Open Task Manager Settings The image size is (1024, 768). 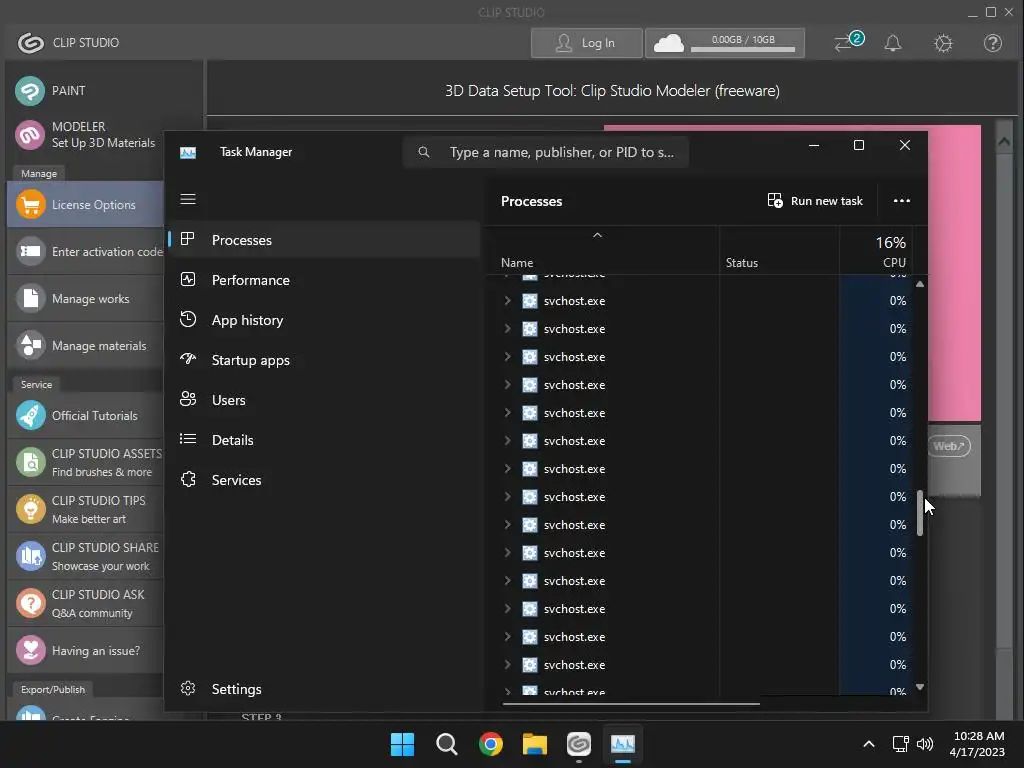pyautogui.click(x=324, y=689)
